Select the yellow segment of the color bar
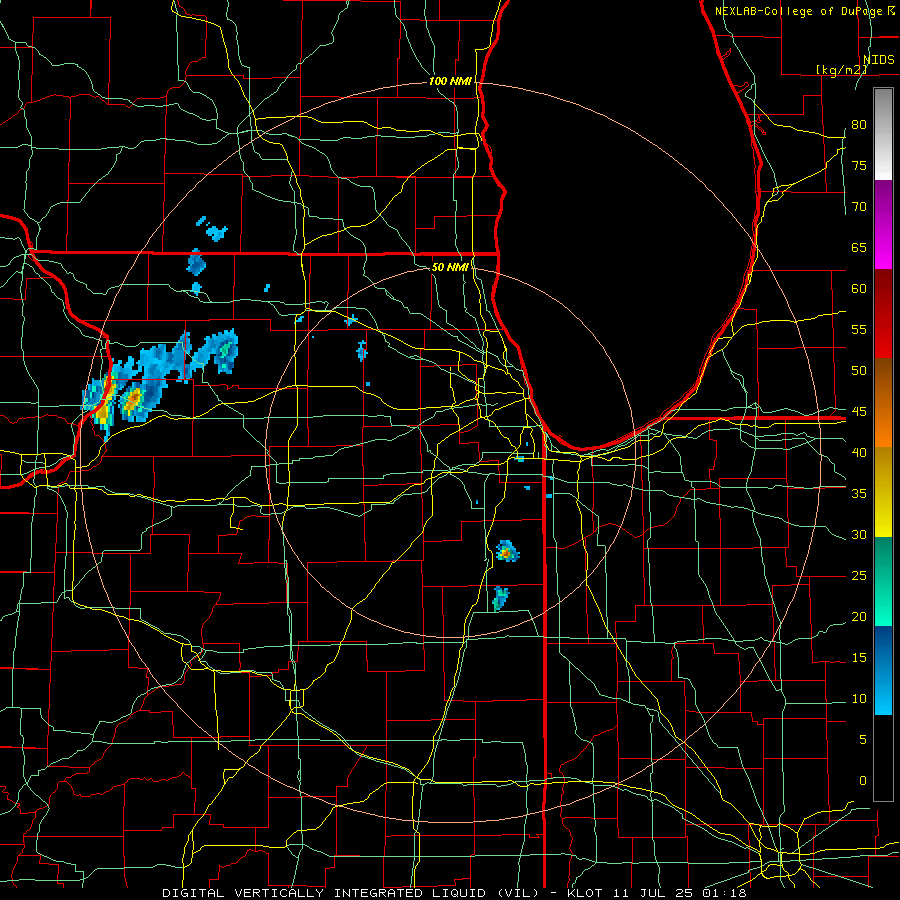This screenshot has width=900, height=900. pos(883,492)
